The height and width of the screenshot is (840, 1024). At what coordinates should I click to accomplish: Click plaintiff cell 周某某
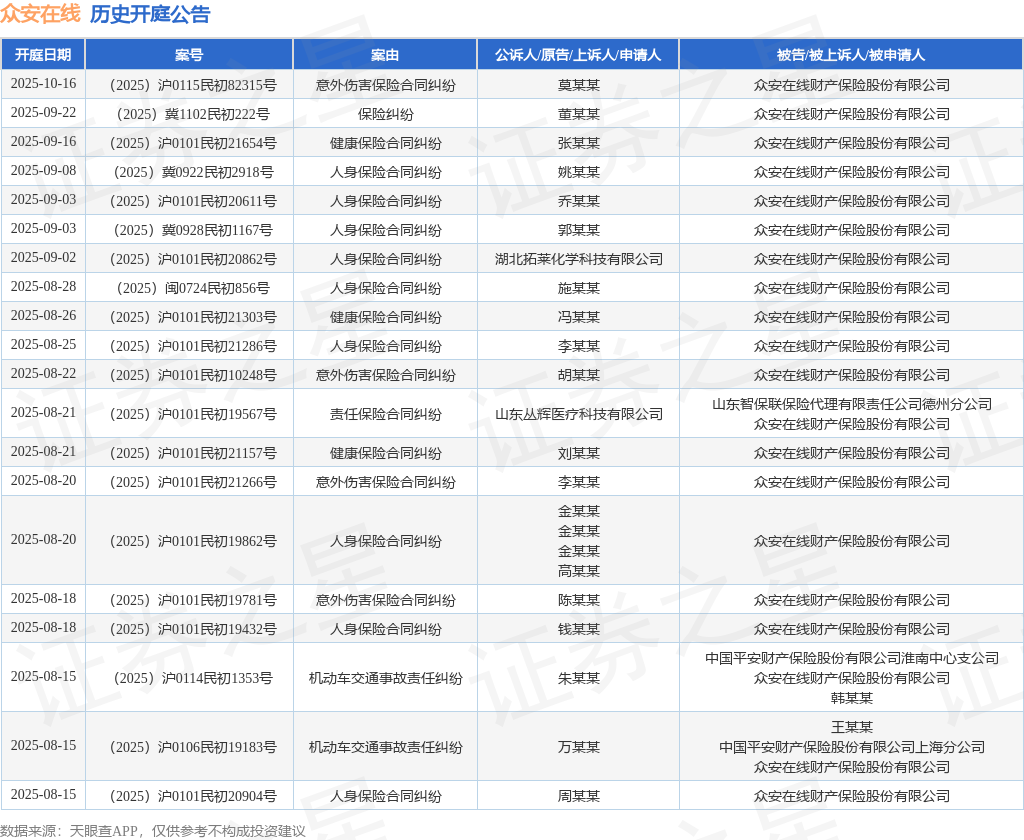[579, 796]
